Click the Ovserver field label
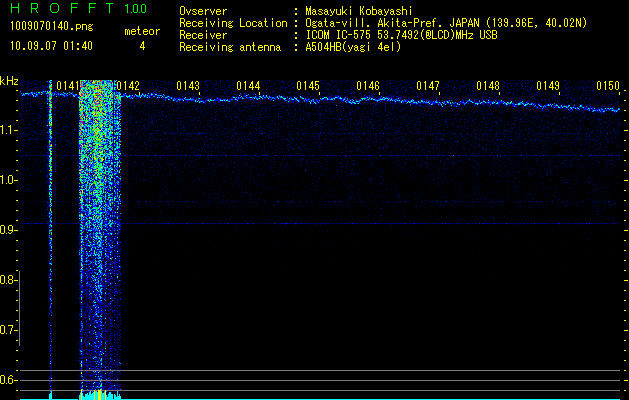Screen dimensions: 629x400 click(203, 11)
